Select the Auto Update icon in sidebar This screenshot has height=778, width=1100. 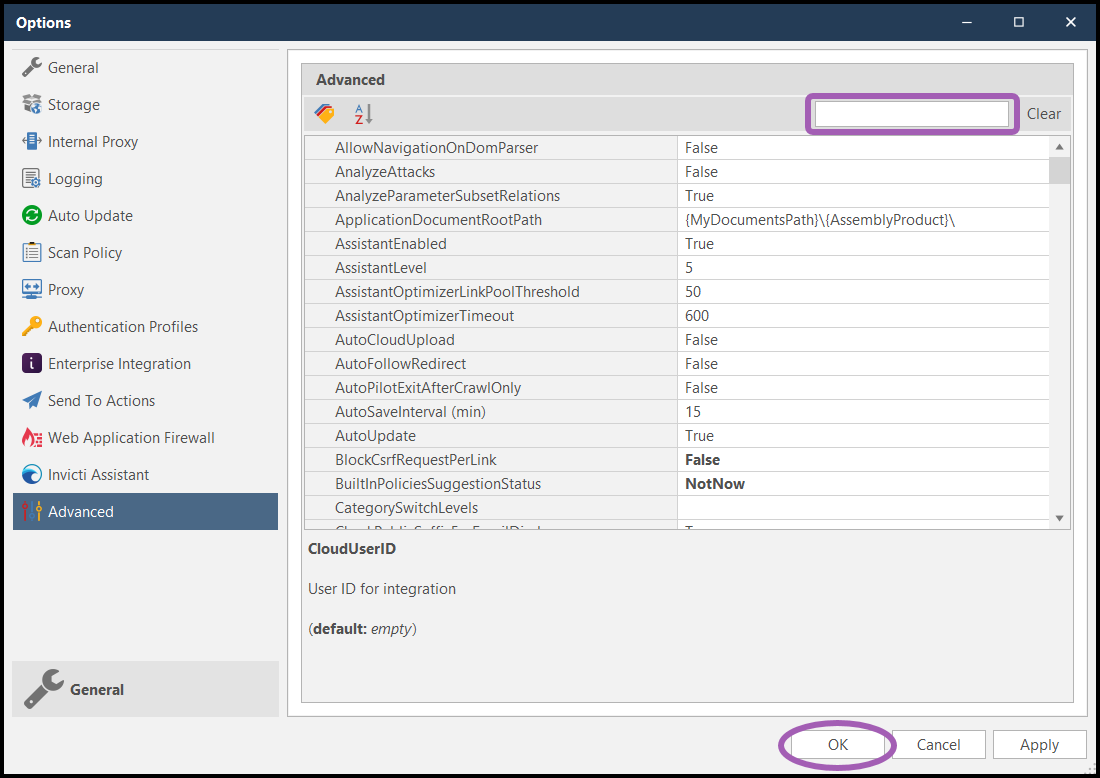28,215
